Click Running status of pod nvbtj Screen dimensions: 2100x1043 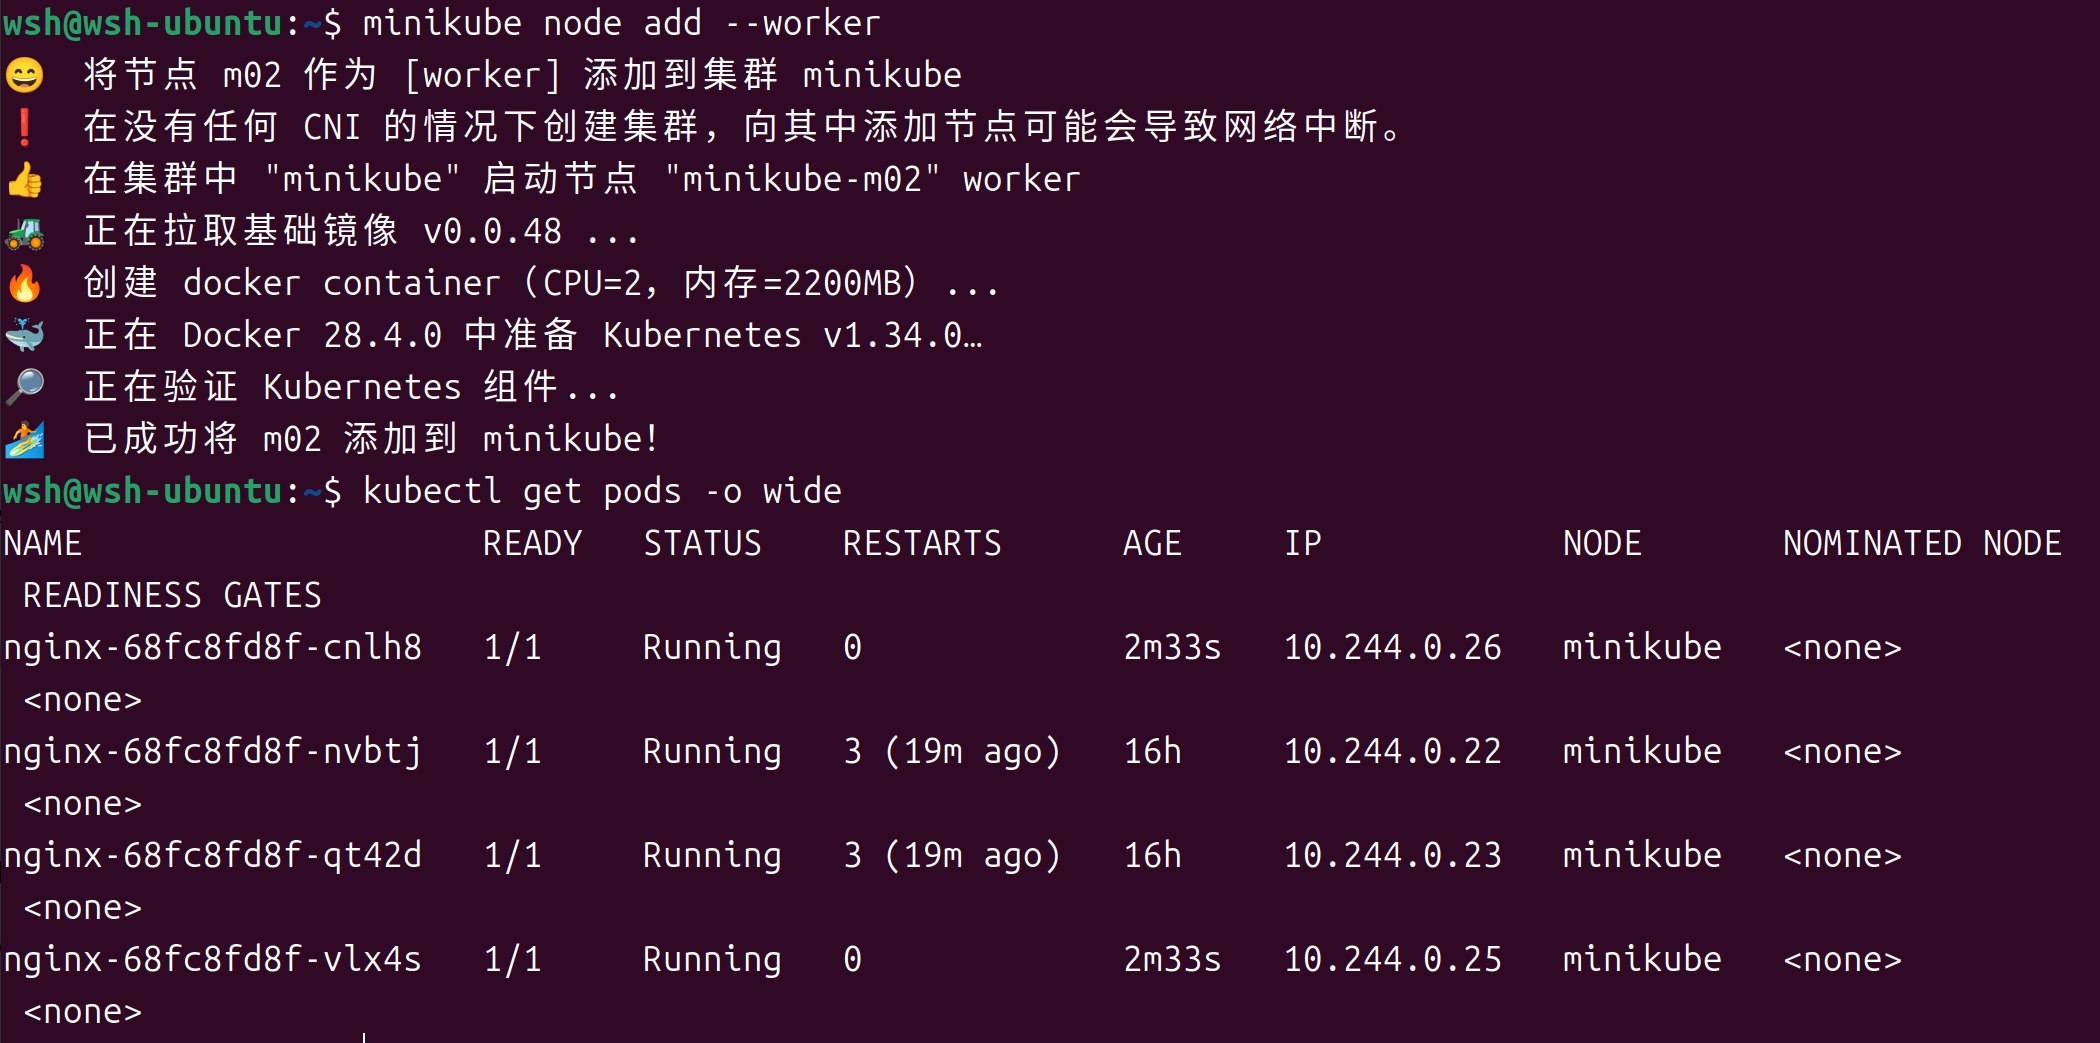(x=712, y=751)
